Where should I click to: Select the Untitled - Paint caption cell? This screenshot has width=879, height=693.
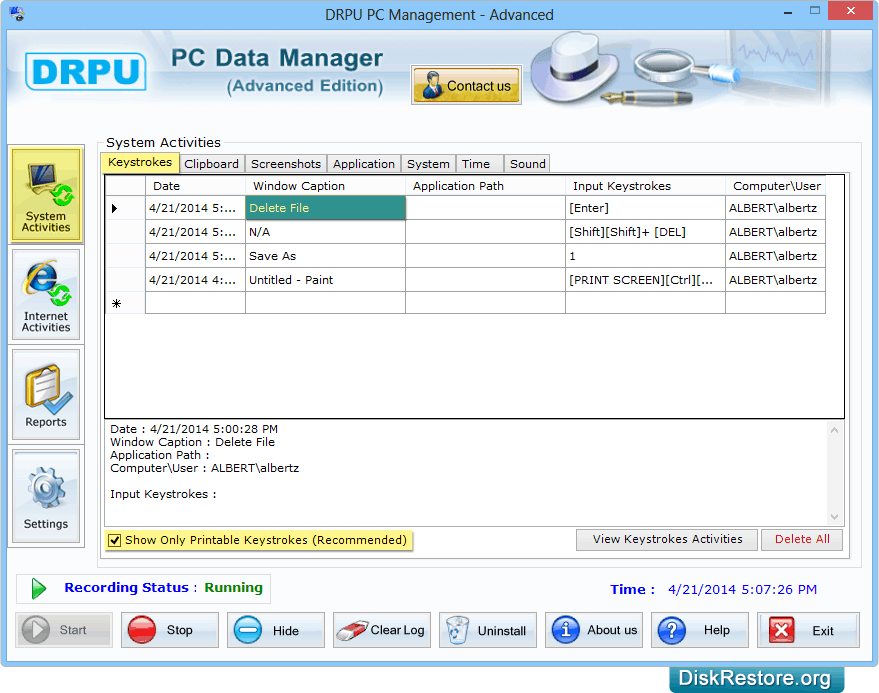pos(325,280)
